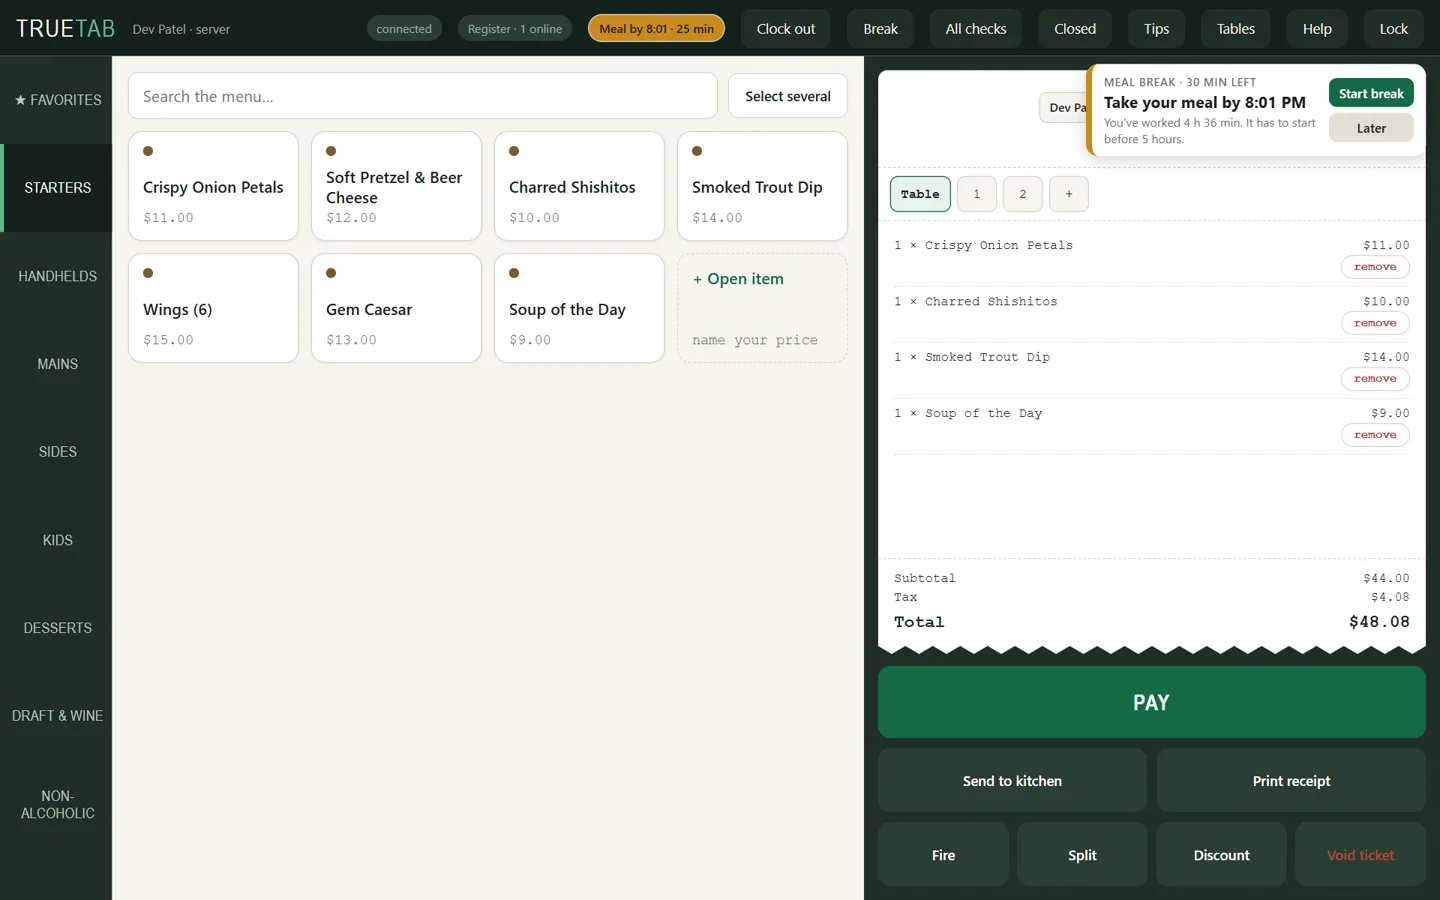
Task: Remove Crispy Onion Petals from ticket
Action: pyautogui.click(x=1375, y=267)
